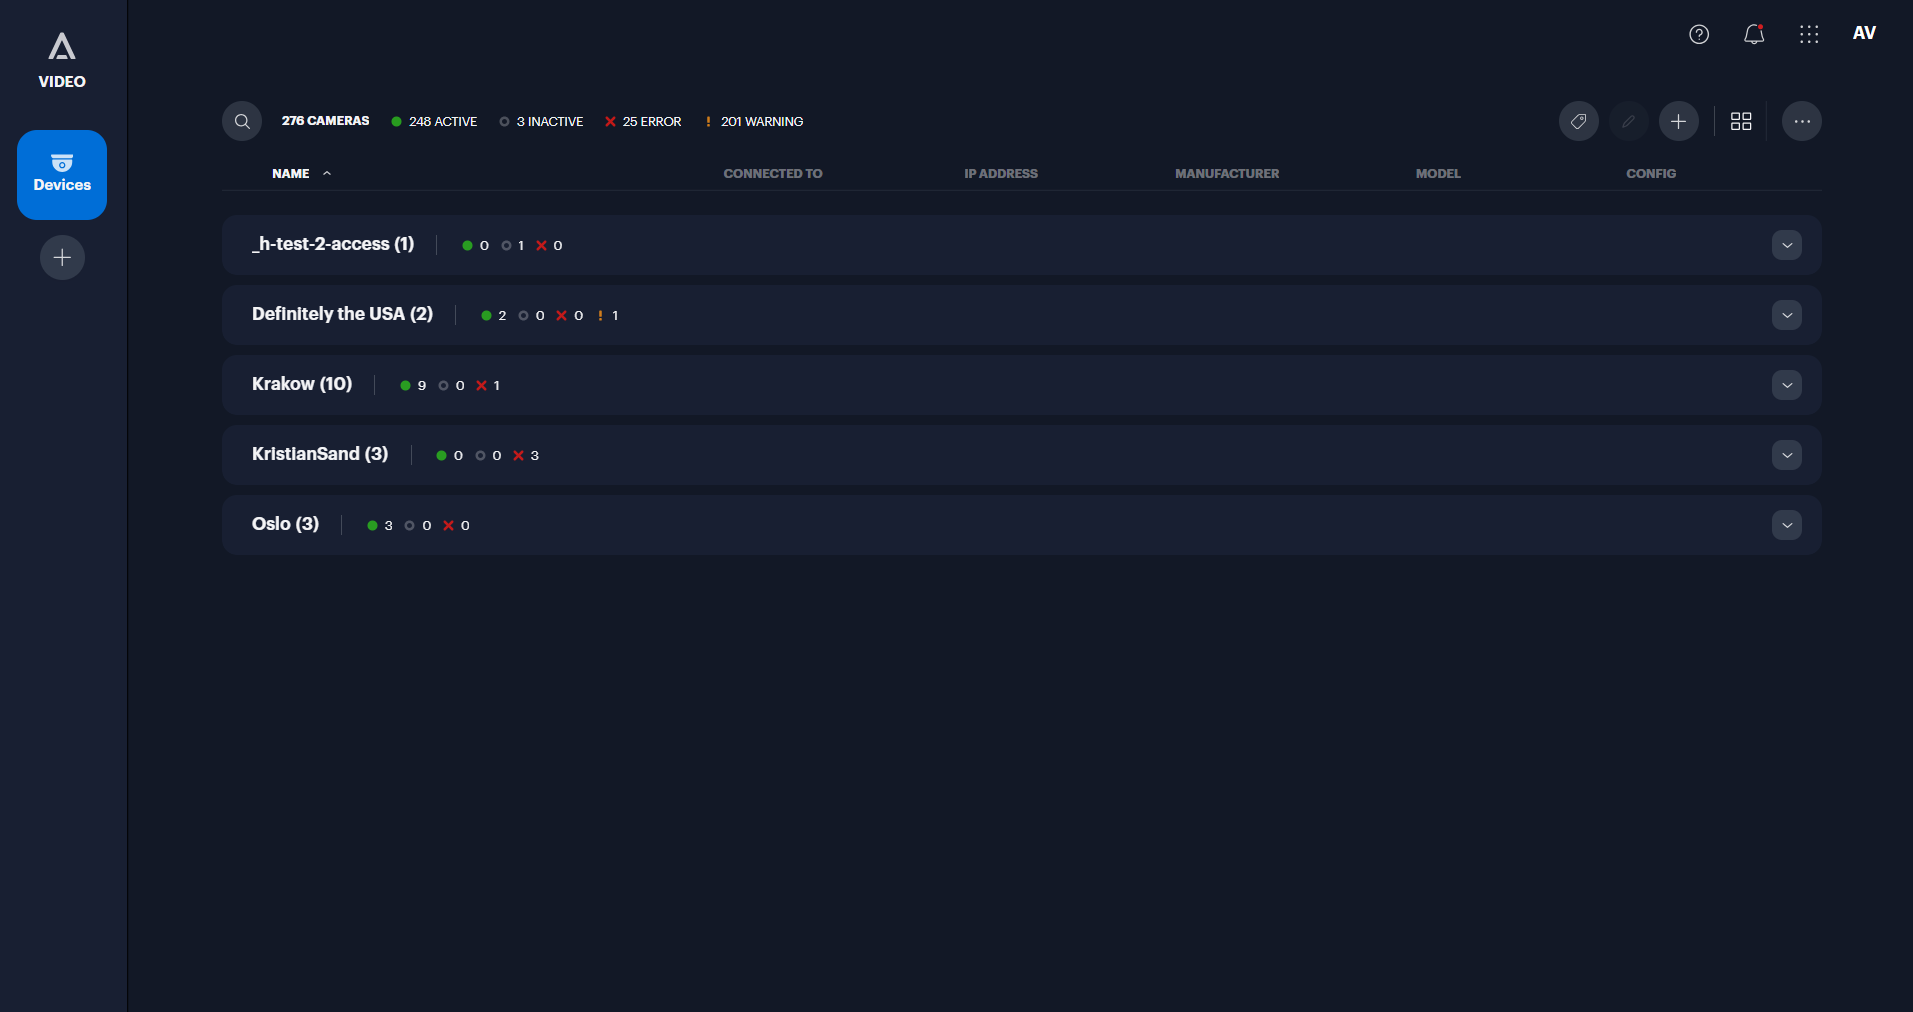Filter by 201 WARNING cameras
The width and height of the screenshot is (1913, 1012).
pos(754,121)
